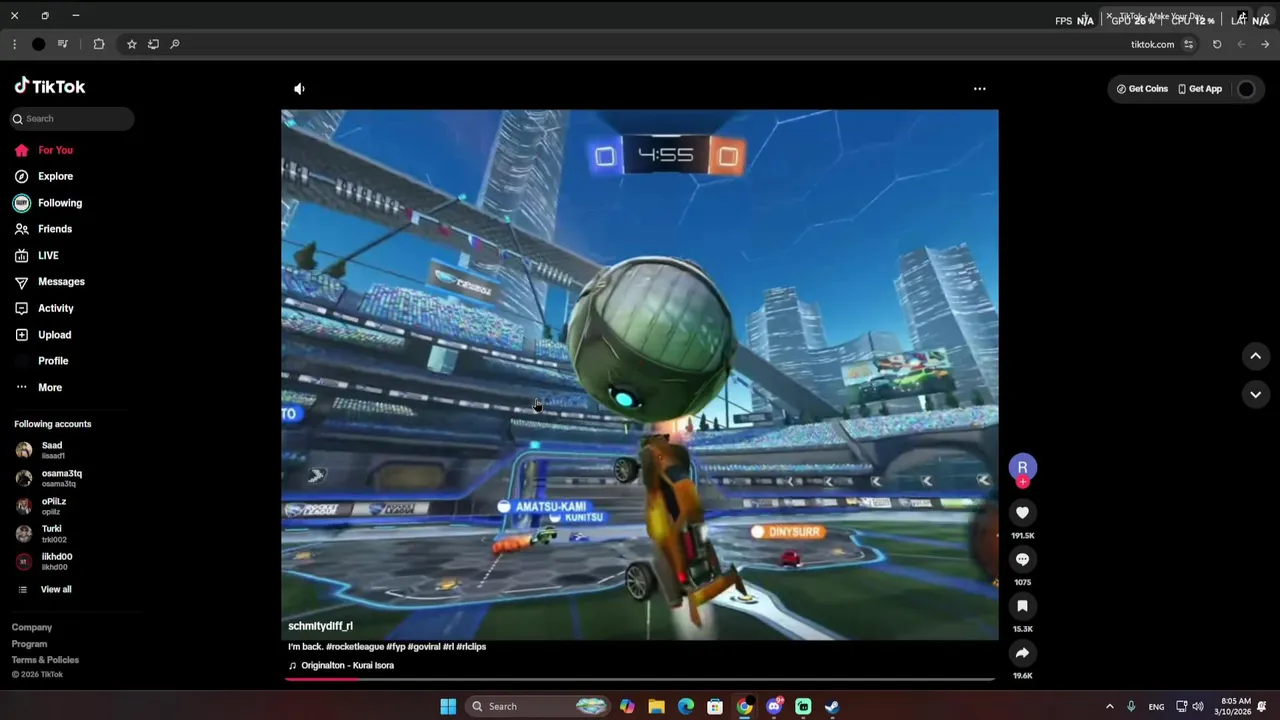This screenshot has height=720, width=1280.
Task: Click the Get Coins button
Action: tap(1142, 89)
